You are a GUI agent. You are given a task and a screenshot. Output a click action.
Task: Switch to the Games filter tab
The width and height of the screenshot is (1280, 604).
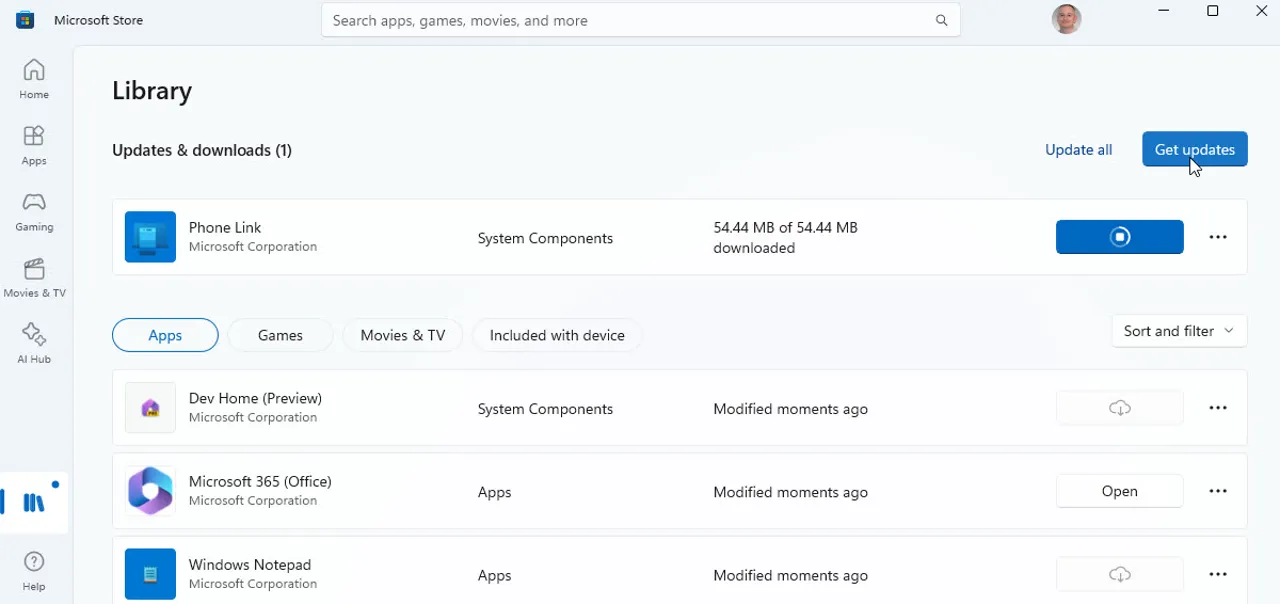(280, 335)
